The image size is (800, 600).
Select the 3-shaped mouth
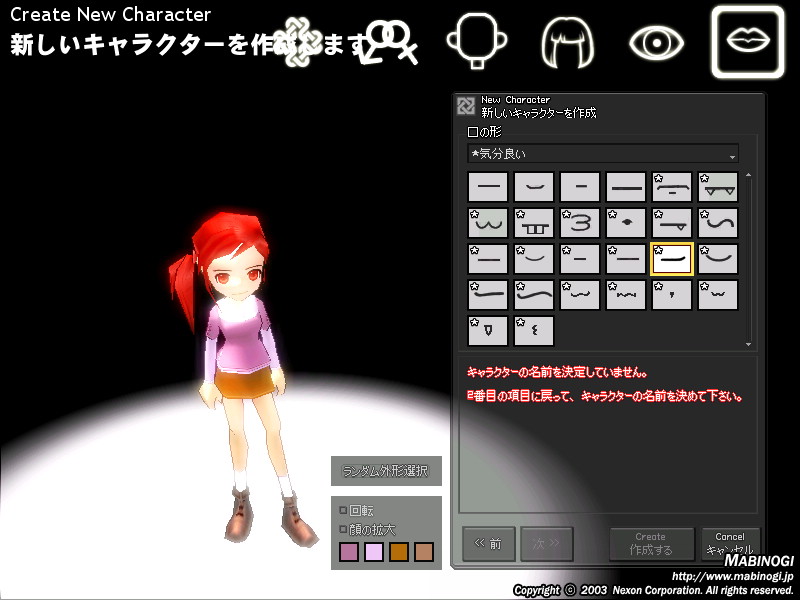pyautogui.click(x=580, y=223)
